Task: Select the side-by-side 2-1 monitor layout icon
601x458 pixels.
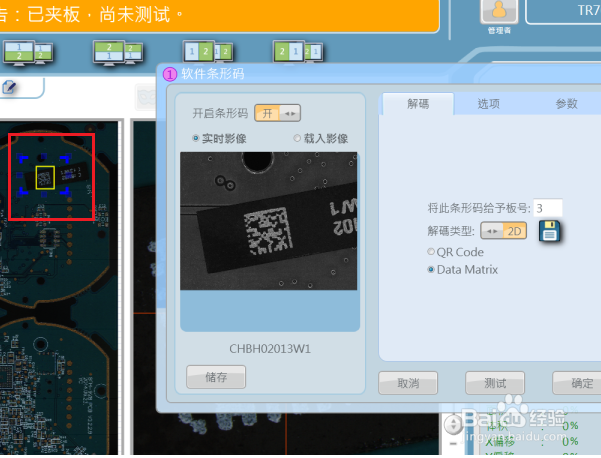Action: pos(298,52)
